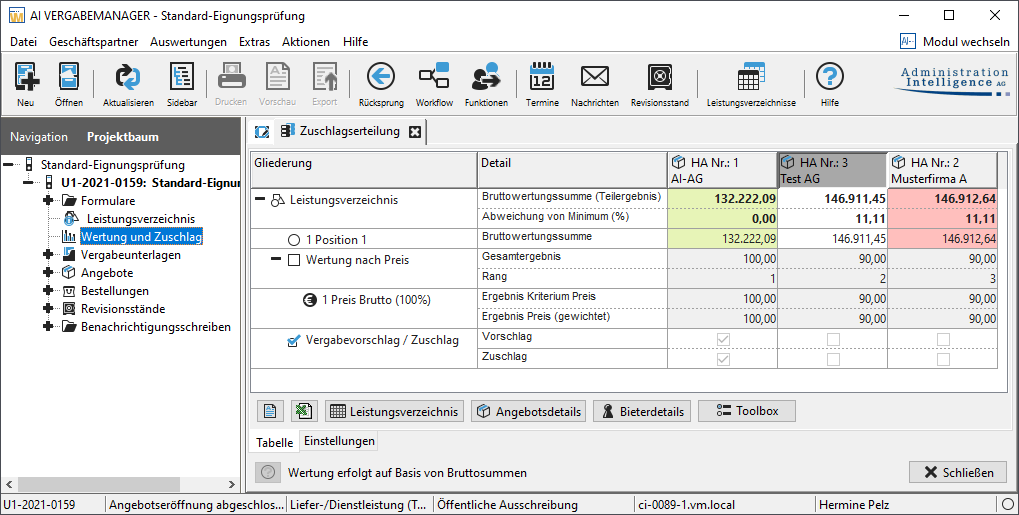The width and height of the screenshot is (1019, 515).
Task: Collapse the Standard-Eignungsprüfung root node
Action: click(x=8, y=164)
